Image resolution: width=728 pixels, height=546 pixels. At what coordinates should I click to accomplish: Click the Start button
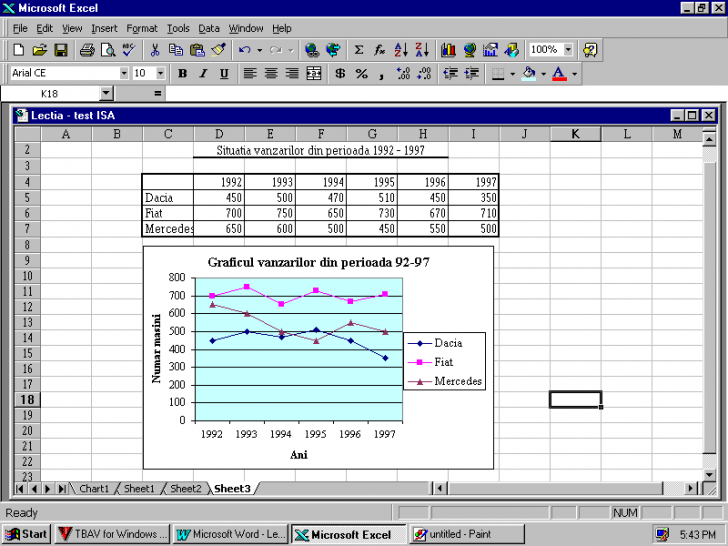(26, 534)
